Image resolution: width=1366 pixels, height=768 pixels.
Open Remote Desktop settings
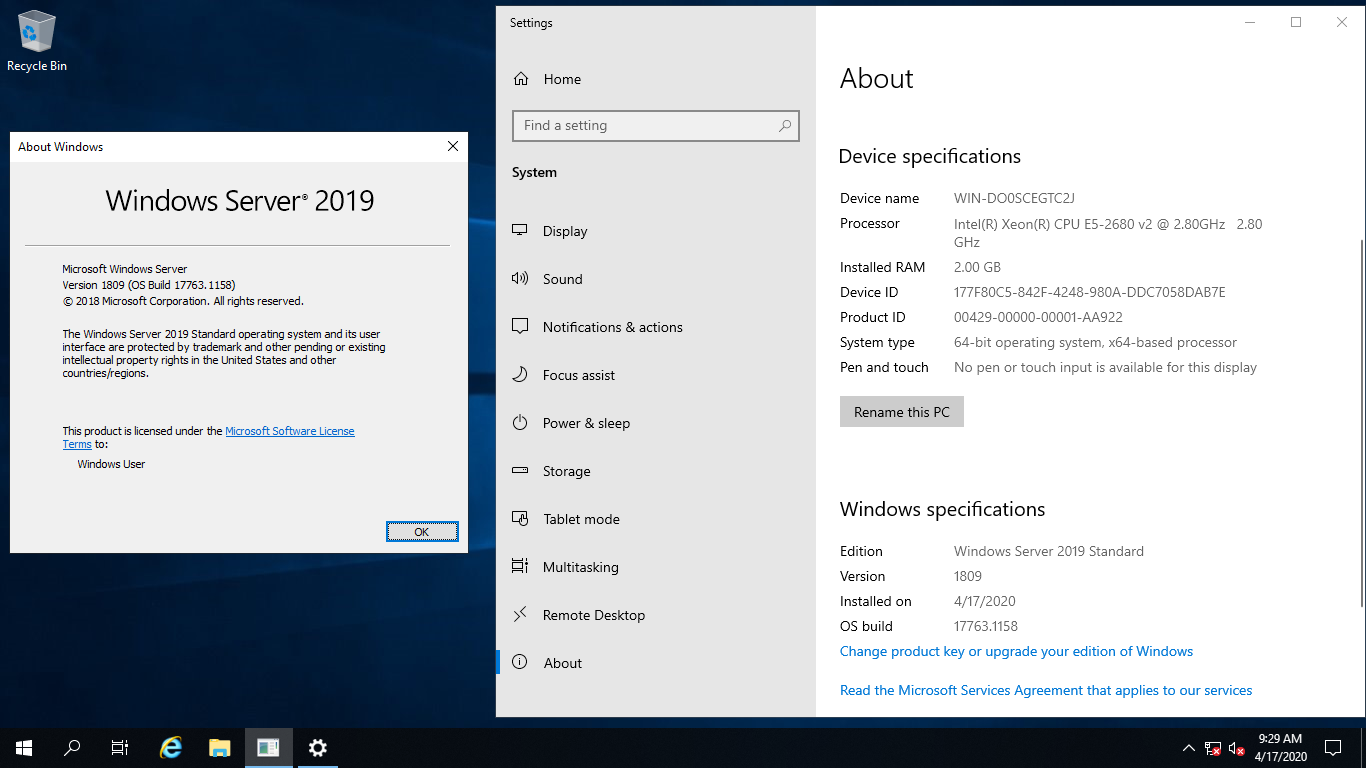pos(656,615)
